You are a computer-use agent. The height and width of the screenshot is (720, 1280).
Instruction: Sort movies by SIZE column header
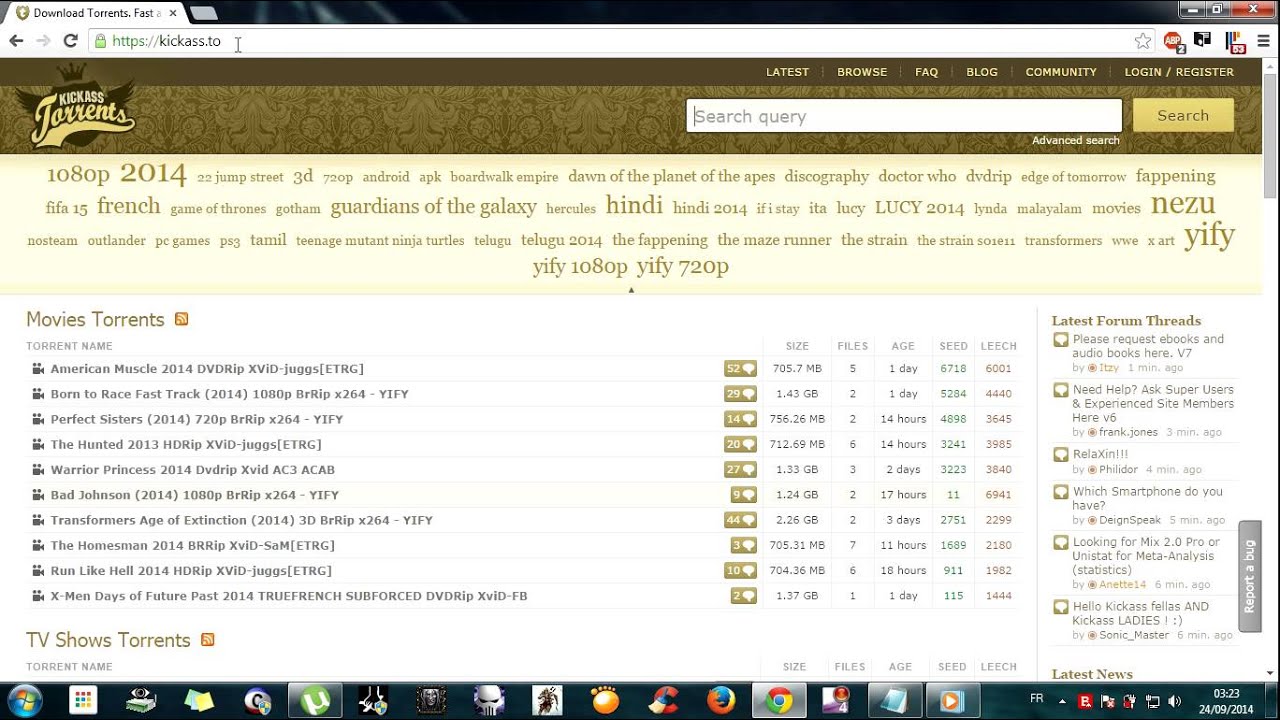click(797, 346)
